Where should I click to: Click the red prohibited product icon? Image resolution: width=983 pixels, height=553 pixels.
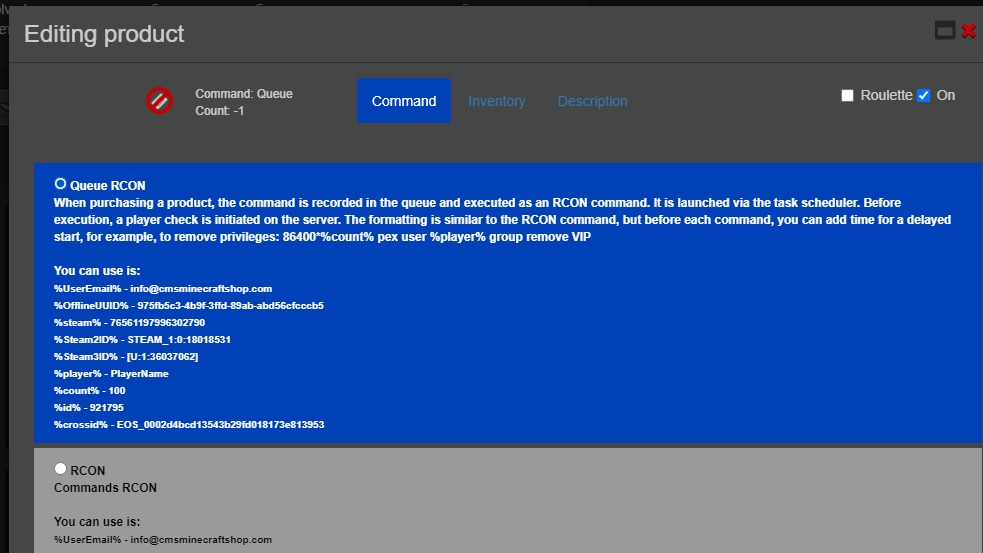[160, 101]
